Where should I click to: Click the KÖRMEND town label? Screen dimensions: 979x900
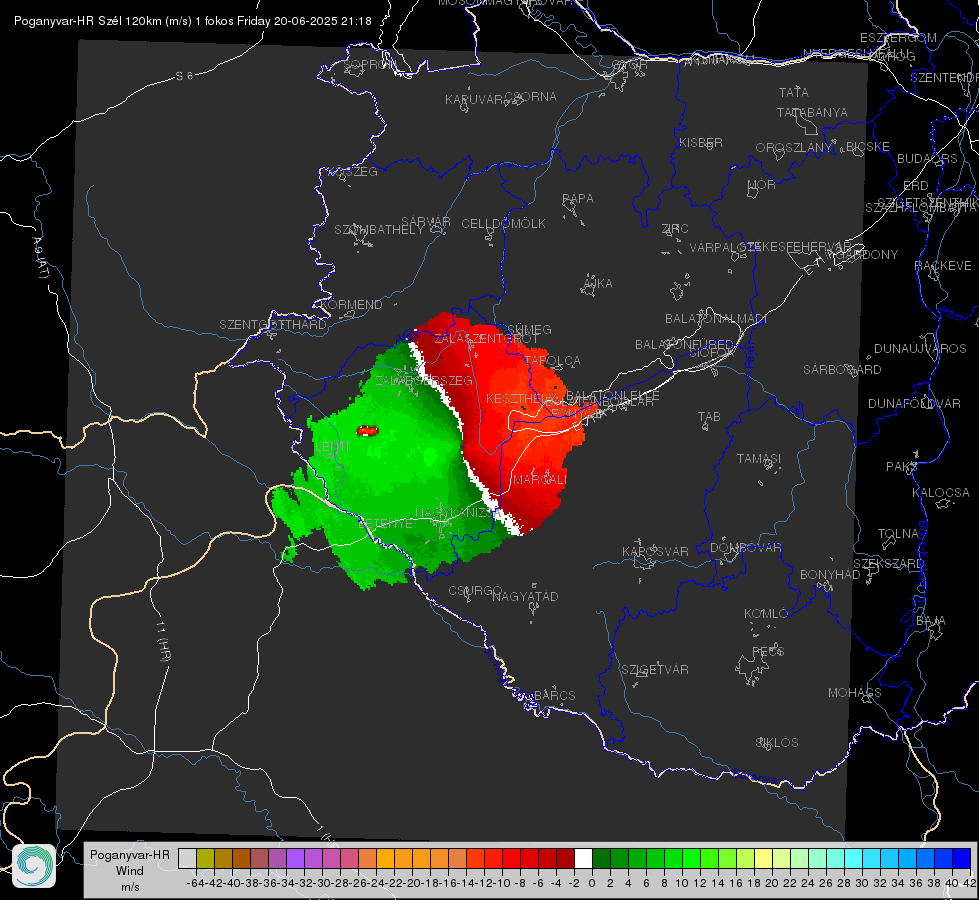350,305
